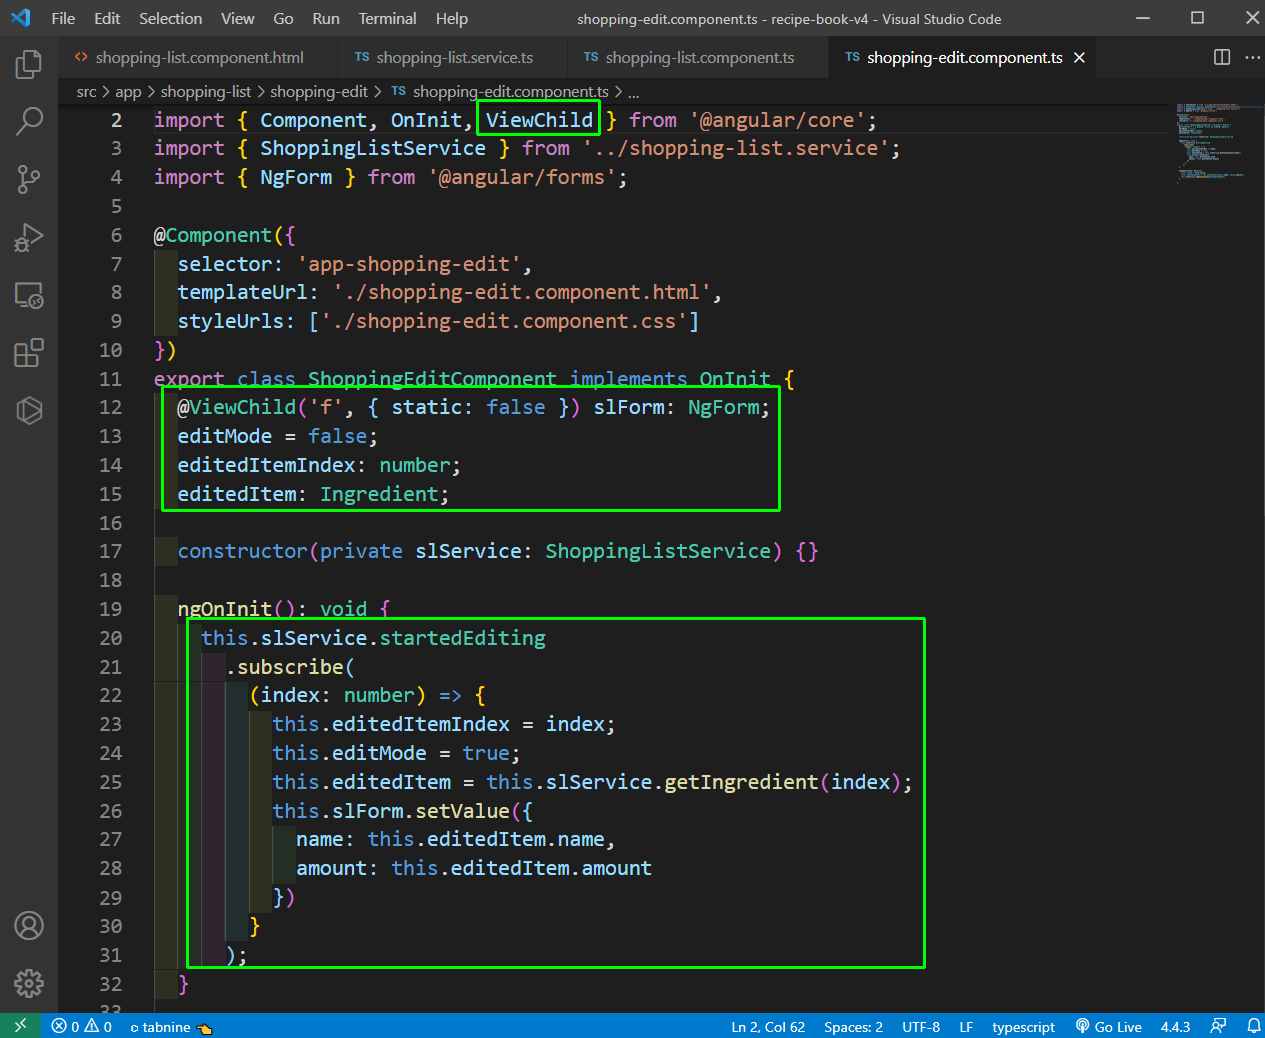Click the split editor right icon
The image size is (1265, 1038).
(x=1222, y=57)
